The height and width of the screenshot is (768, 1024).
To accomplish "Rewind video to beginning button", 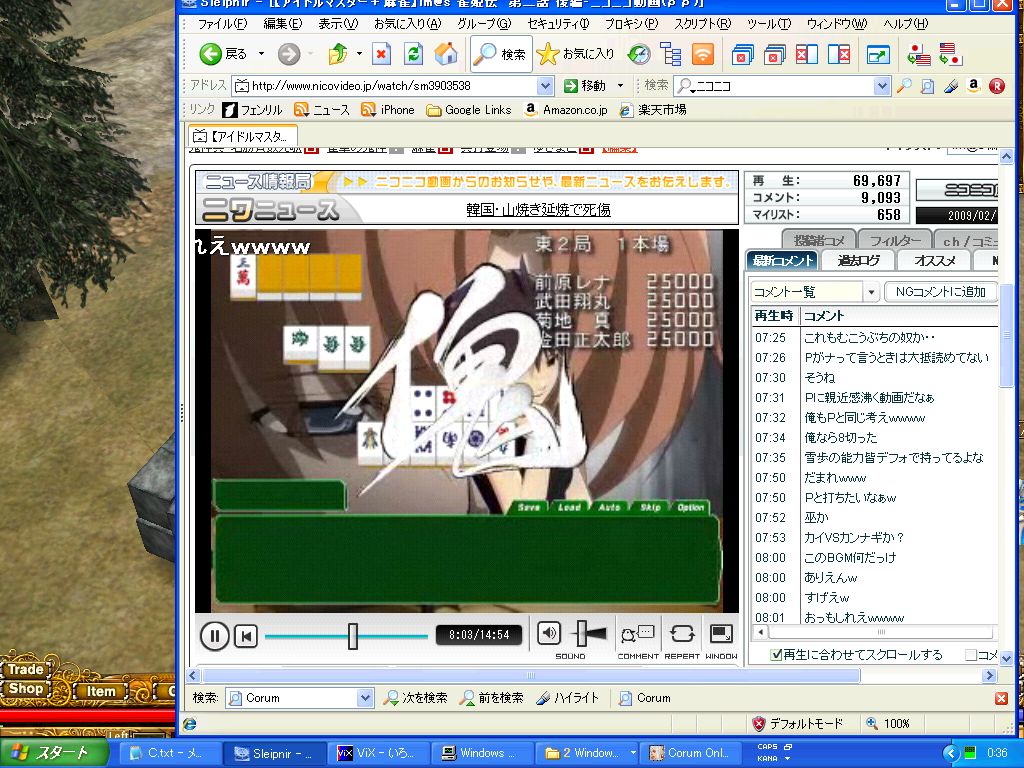I will coord(246,635).
